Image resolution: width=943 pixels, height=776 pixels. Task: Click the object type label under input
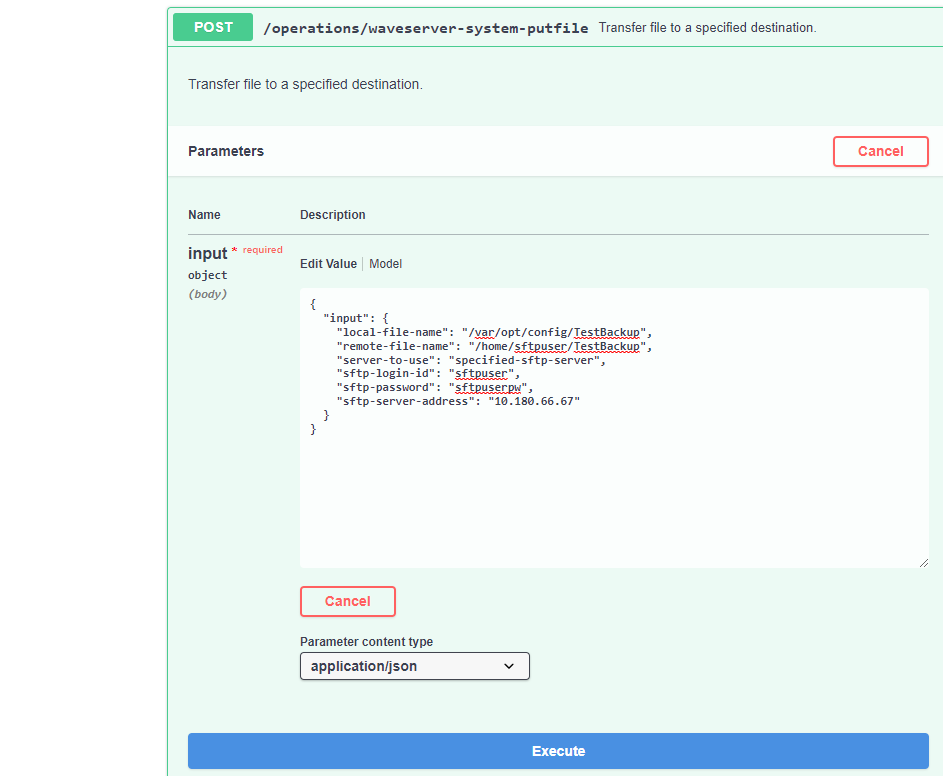pos(207,275)
